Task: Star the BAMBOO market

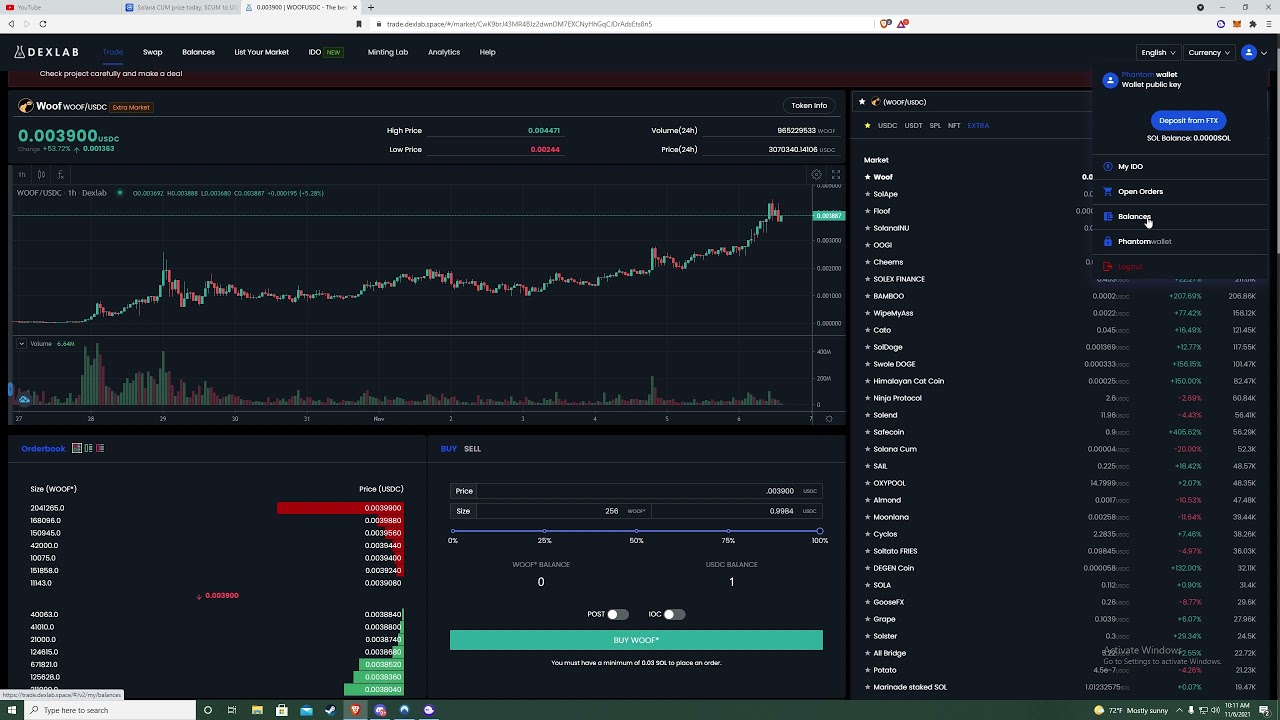Action: pyautogui.click(x=868, y=296)
